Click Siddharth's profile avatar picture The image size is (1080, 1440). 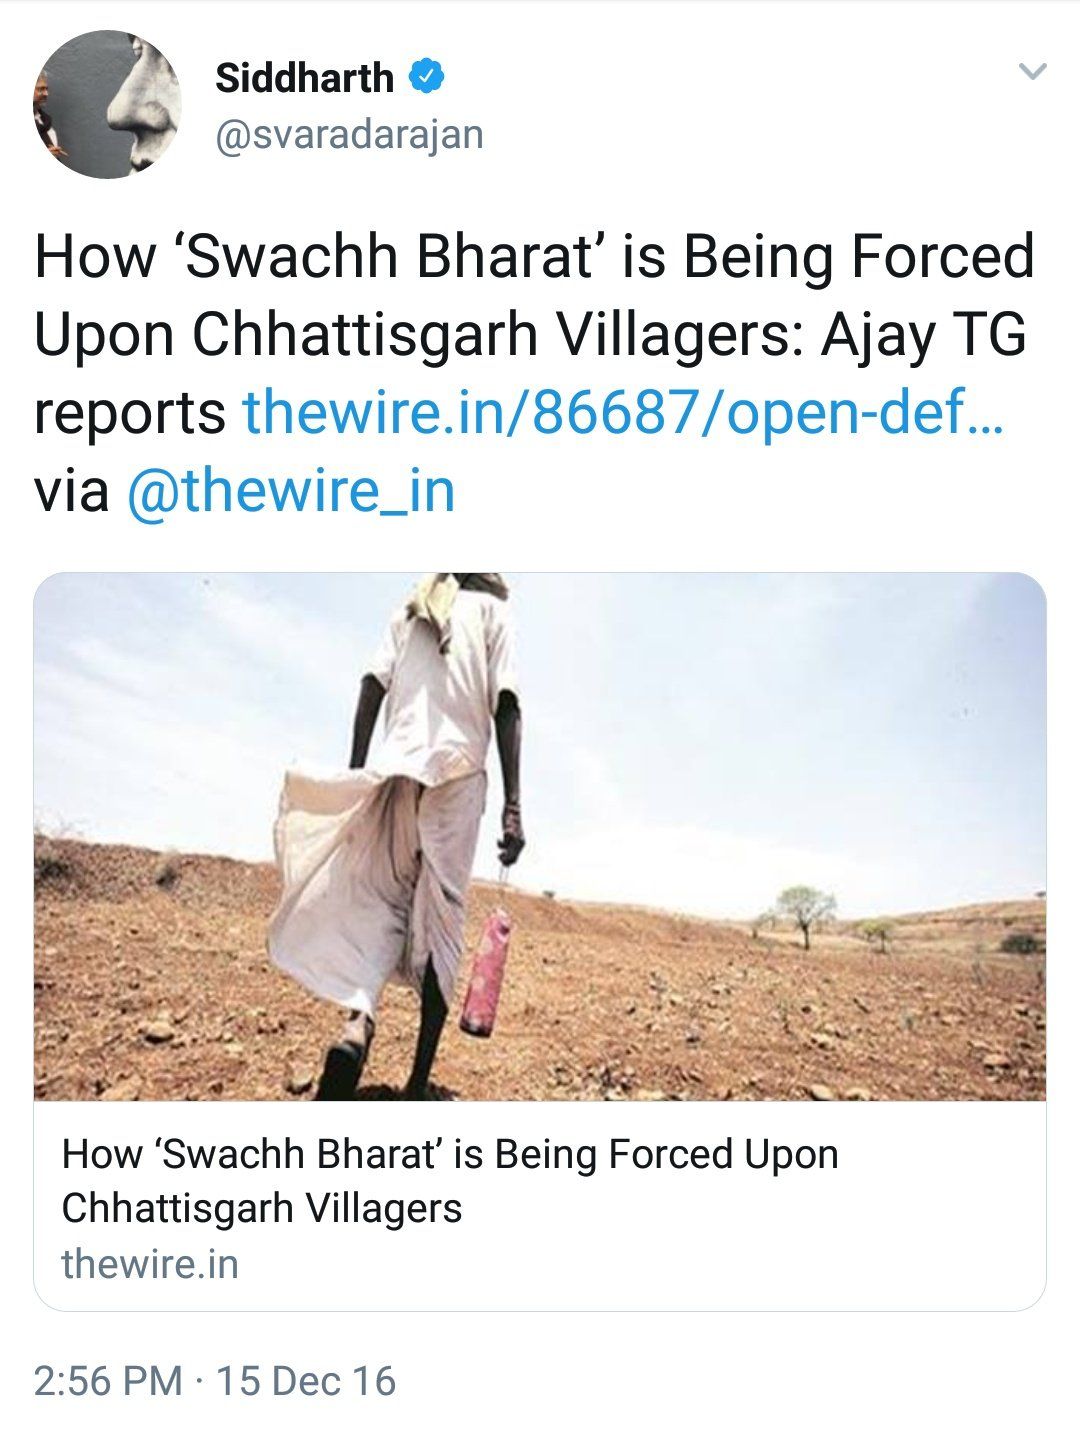tap(108, 105)
